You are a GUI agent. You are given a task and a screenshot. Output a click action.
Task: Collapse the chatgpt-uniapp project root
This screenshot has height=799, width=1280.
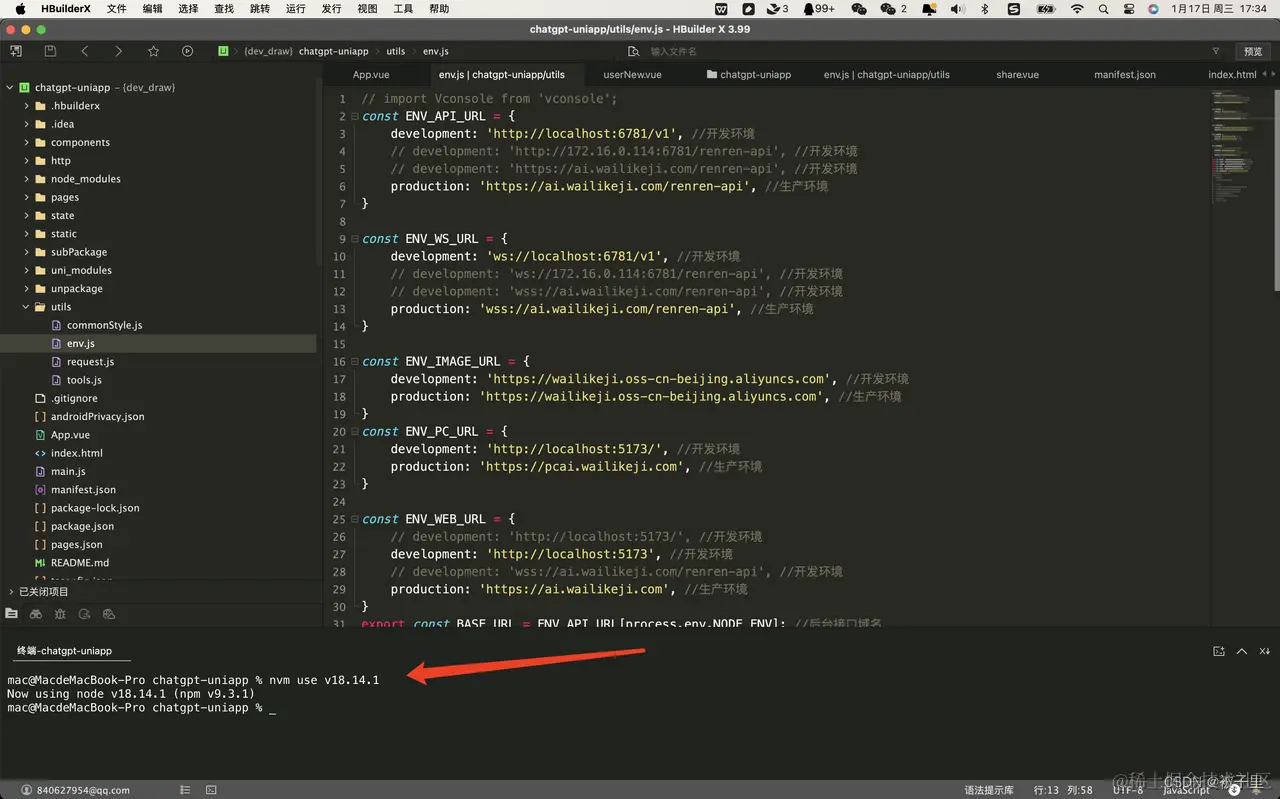click(10, 87)
